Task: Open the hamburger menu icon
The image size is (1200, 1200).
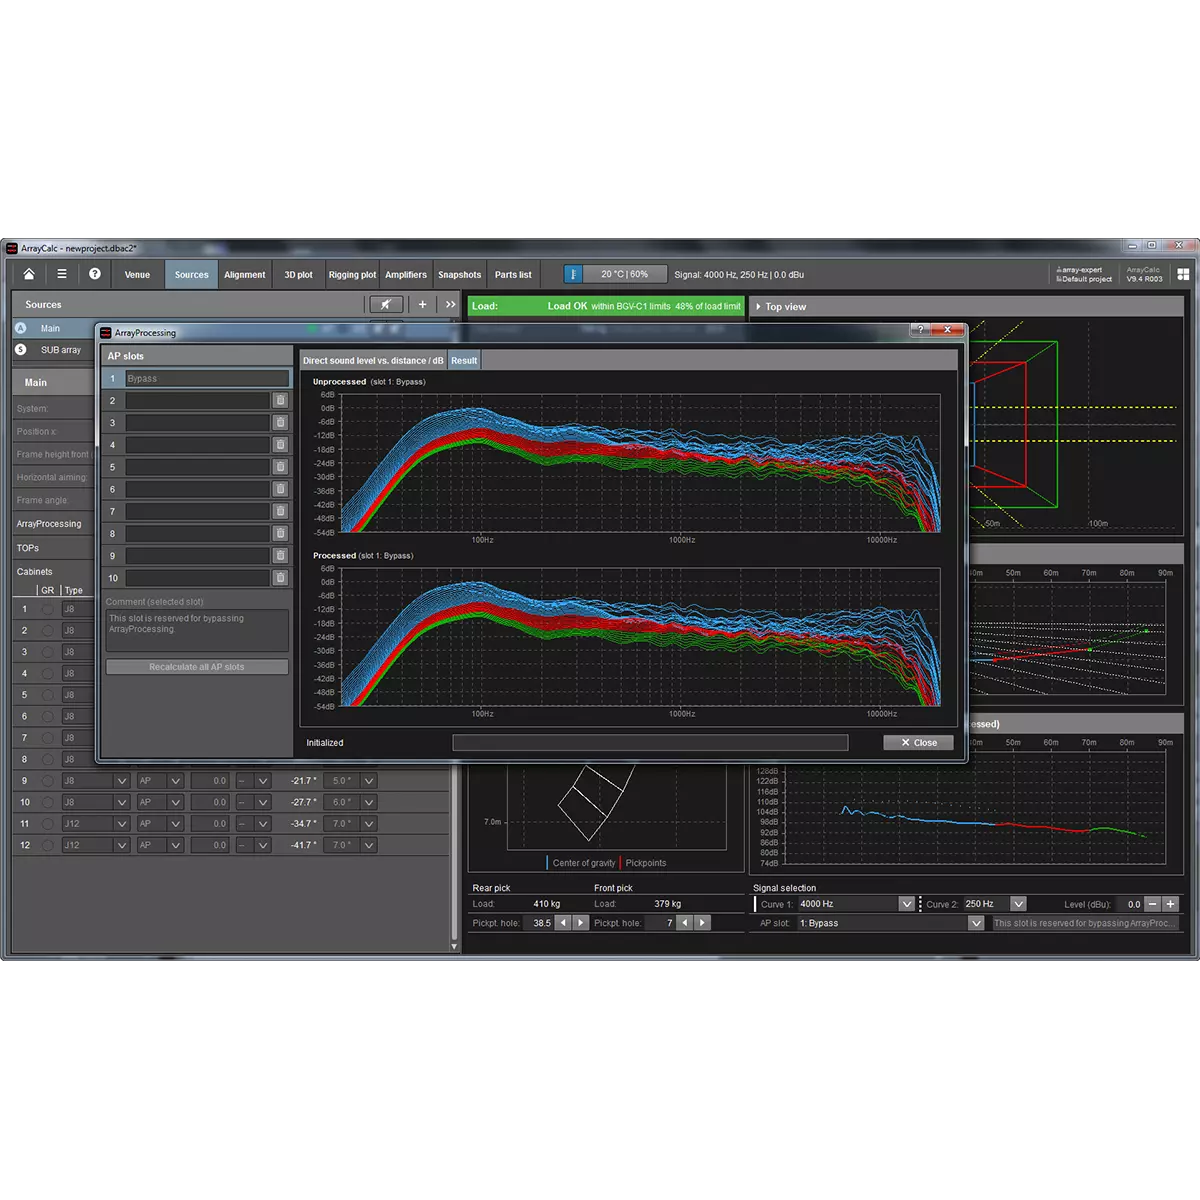Action: (62, 274)
